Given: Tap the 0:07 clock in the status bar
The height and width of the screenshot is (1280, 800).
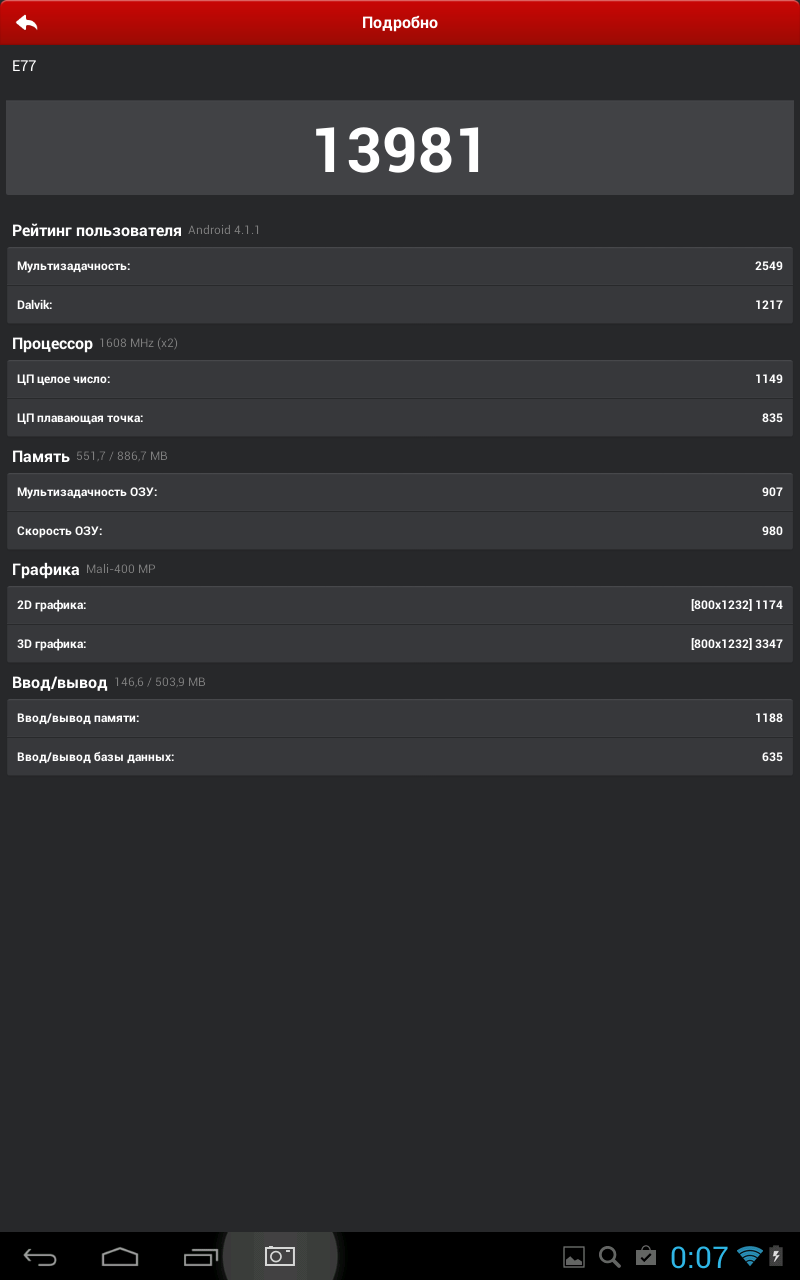Looking at the screenshot, I should [699, 1257].
